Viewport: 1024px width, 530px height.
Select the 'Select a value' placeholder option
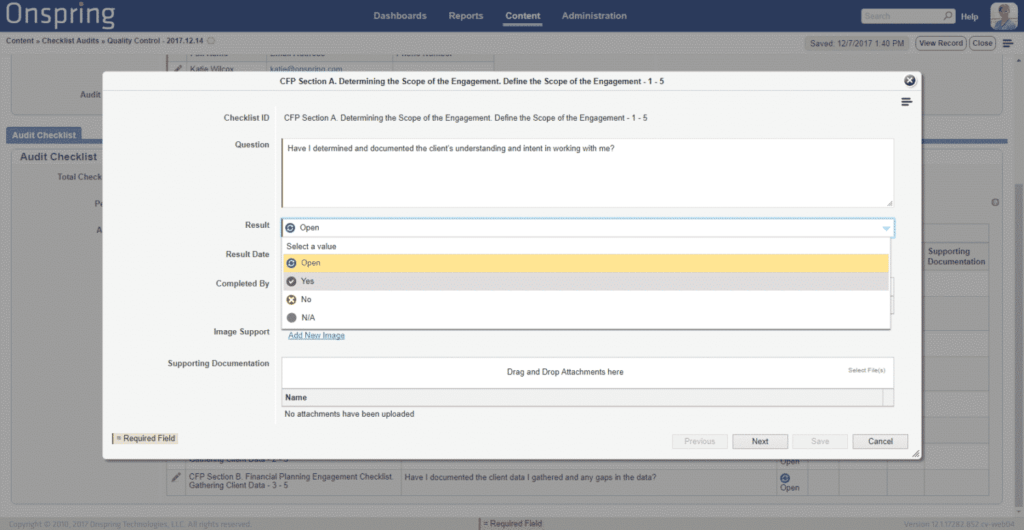point(586,247)
